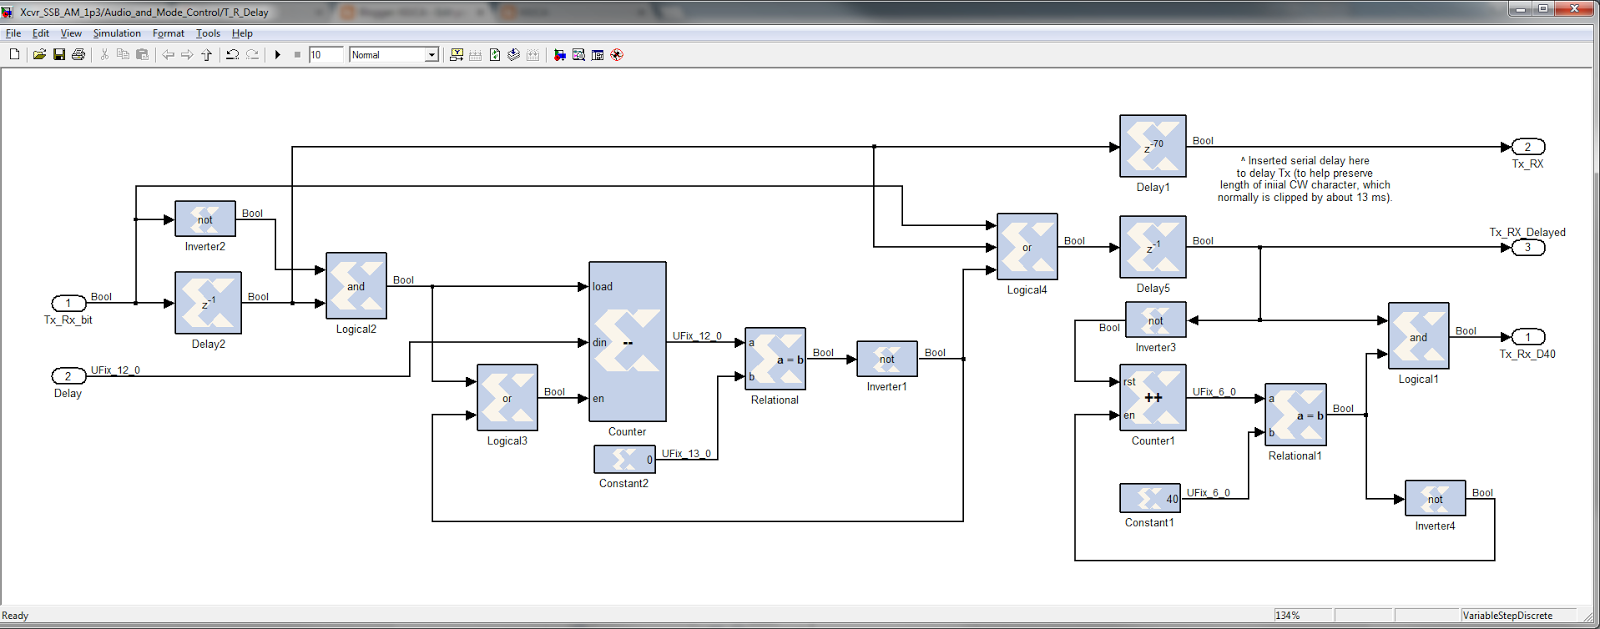Stop simulation with stop button
The image size is (1600, 629).
[297, 55]
